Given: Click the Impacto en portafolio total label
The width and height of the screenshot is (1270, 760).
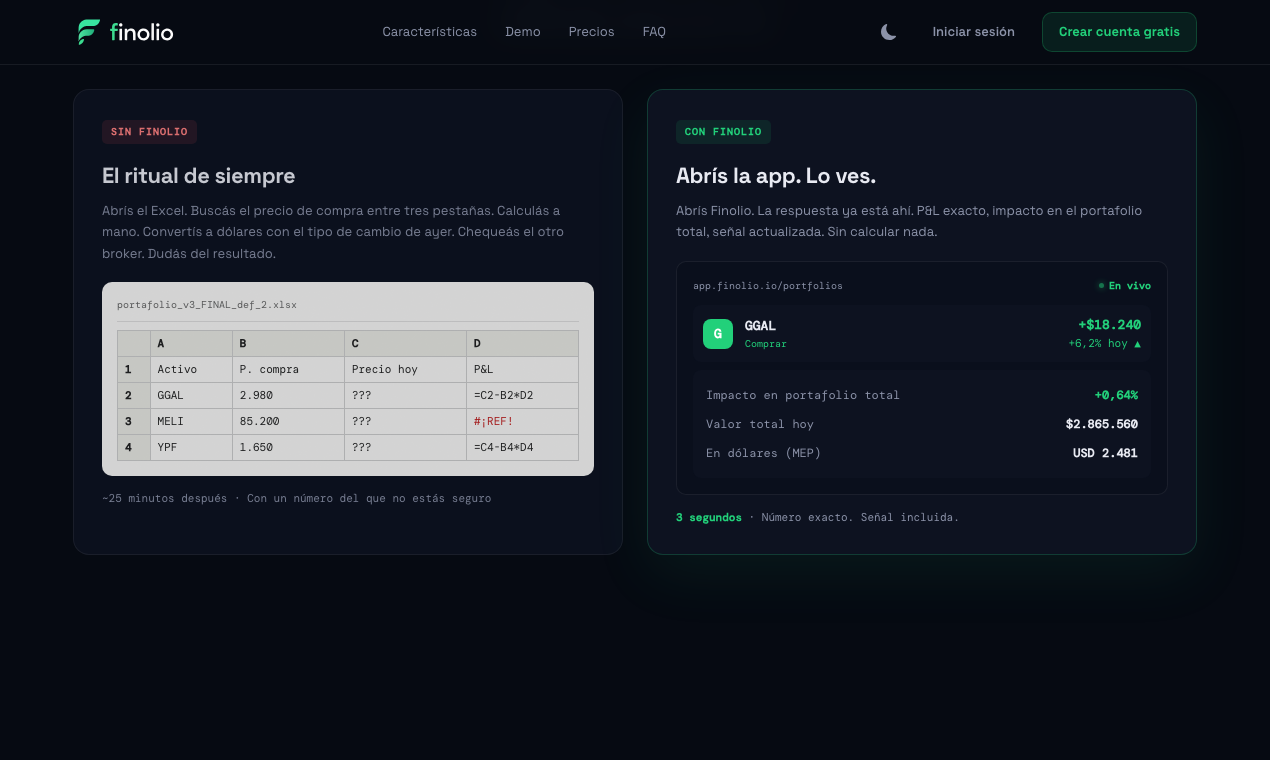Looking at the screenshot, I should tap(803, 395).
